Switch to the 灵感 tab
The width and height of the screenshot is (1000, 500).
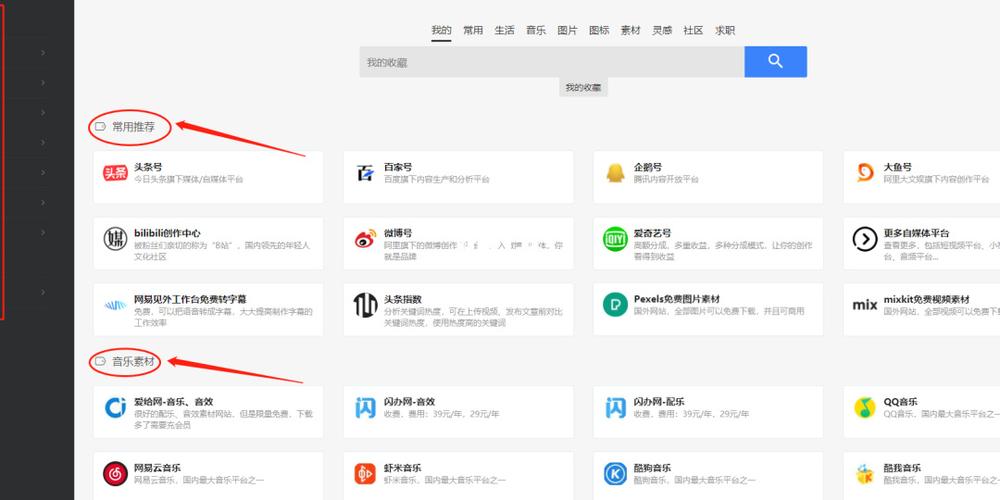[662, 30]
